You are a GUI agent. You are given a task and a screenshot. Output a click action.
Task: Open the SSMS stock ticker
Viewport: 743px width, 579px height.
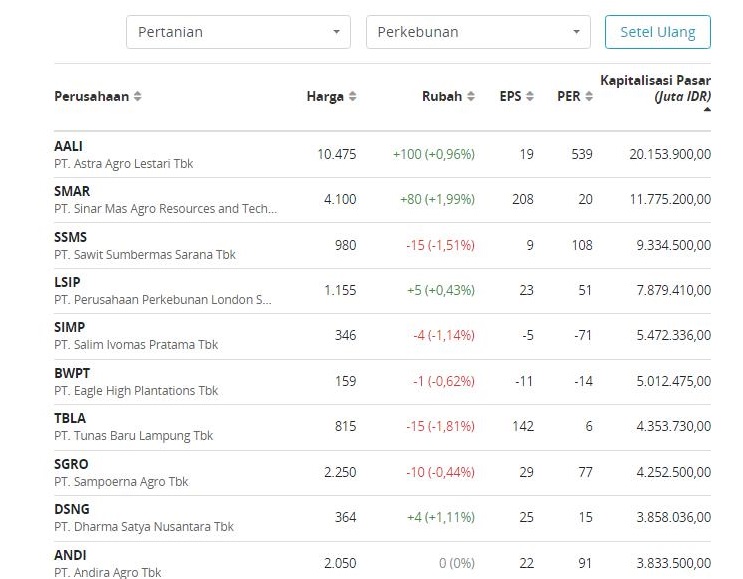pyautogui.click(x=71, y=237)
